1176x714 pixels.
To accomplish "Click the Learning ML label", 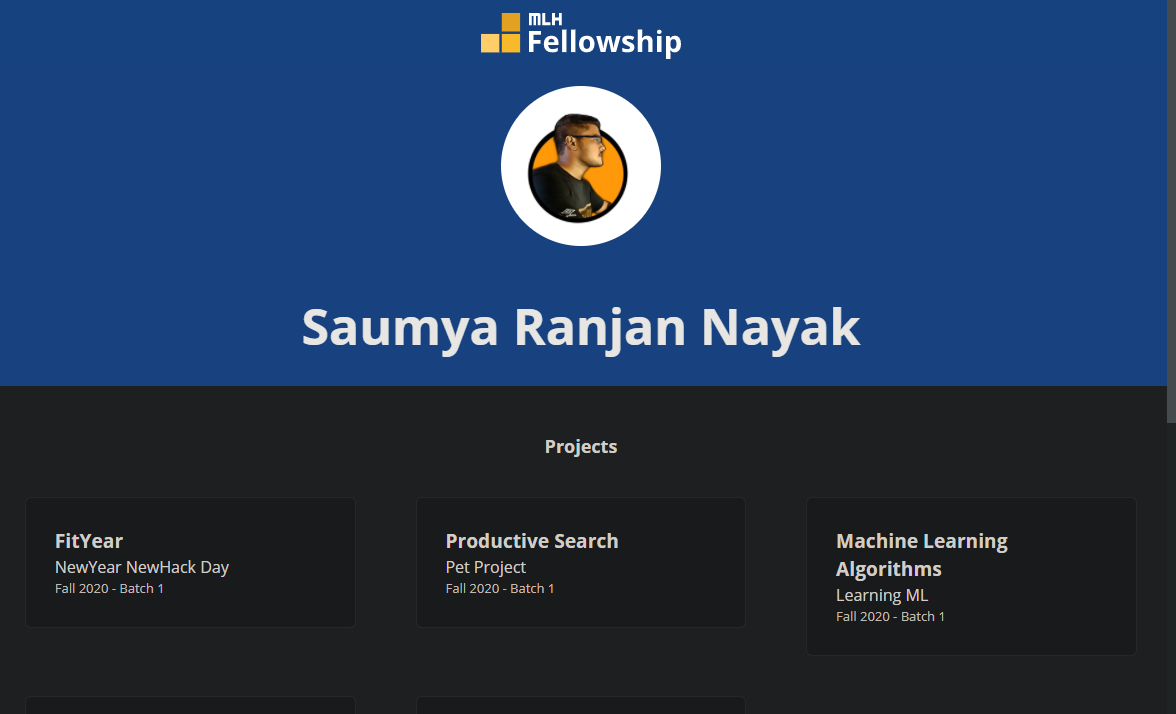I will pos(882,595).
